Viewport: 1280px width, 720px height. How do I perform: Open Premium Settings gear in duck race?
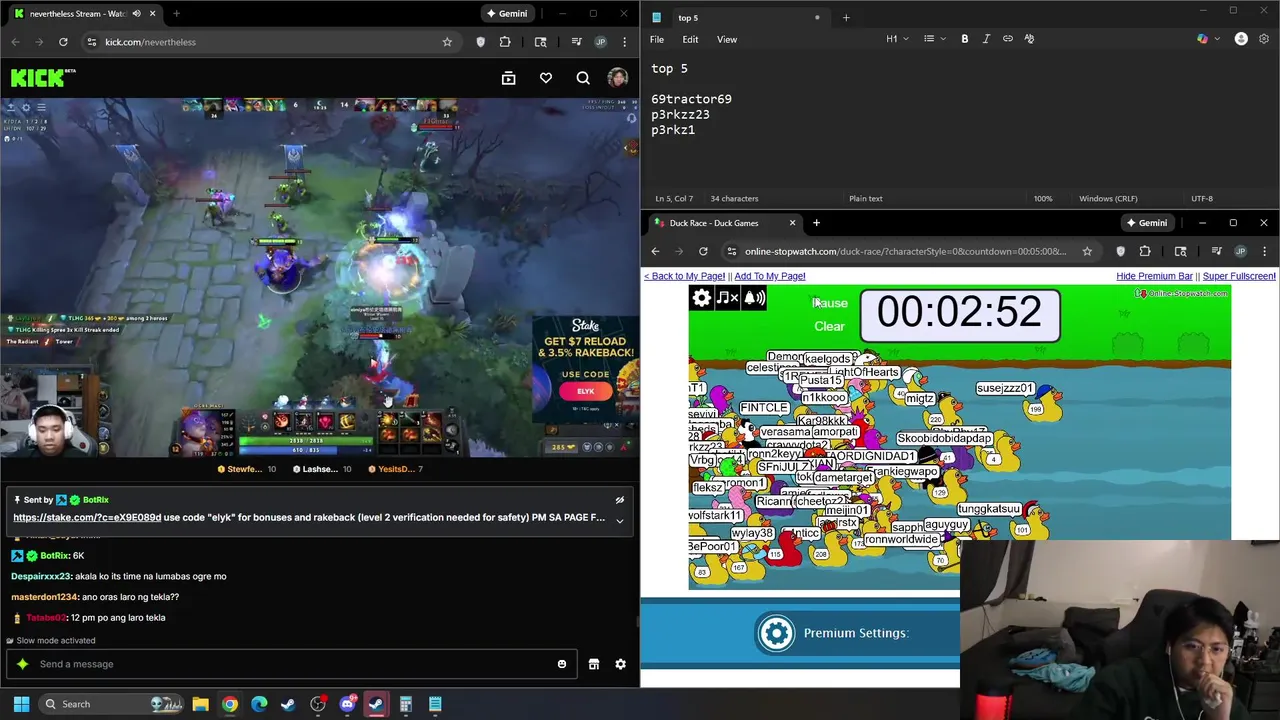pos(776,633)
